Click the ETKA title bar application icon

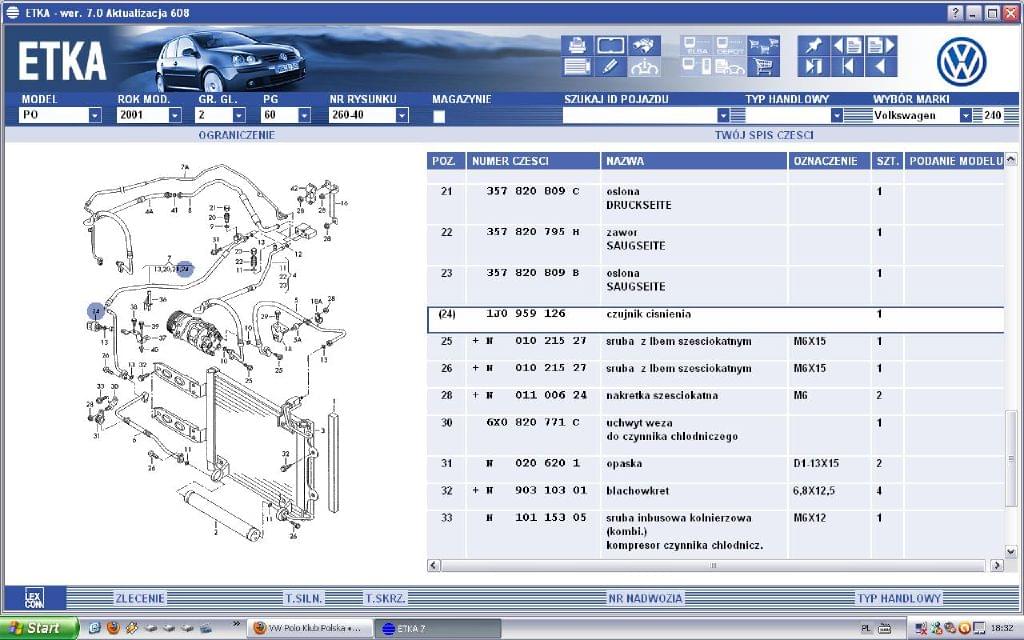coord(12,12)
